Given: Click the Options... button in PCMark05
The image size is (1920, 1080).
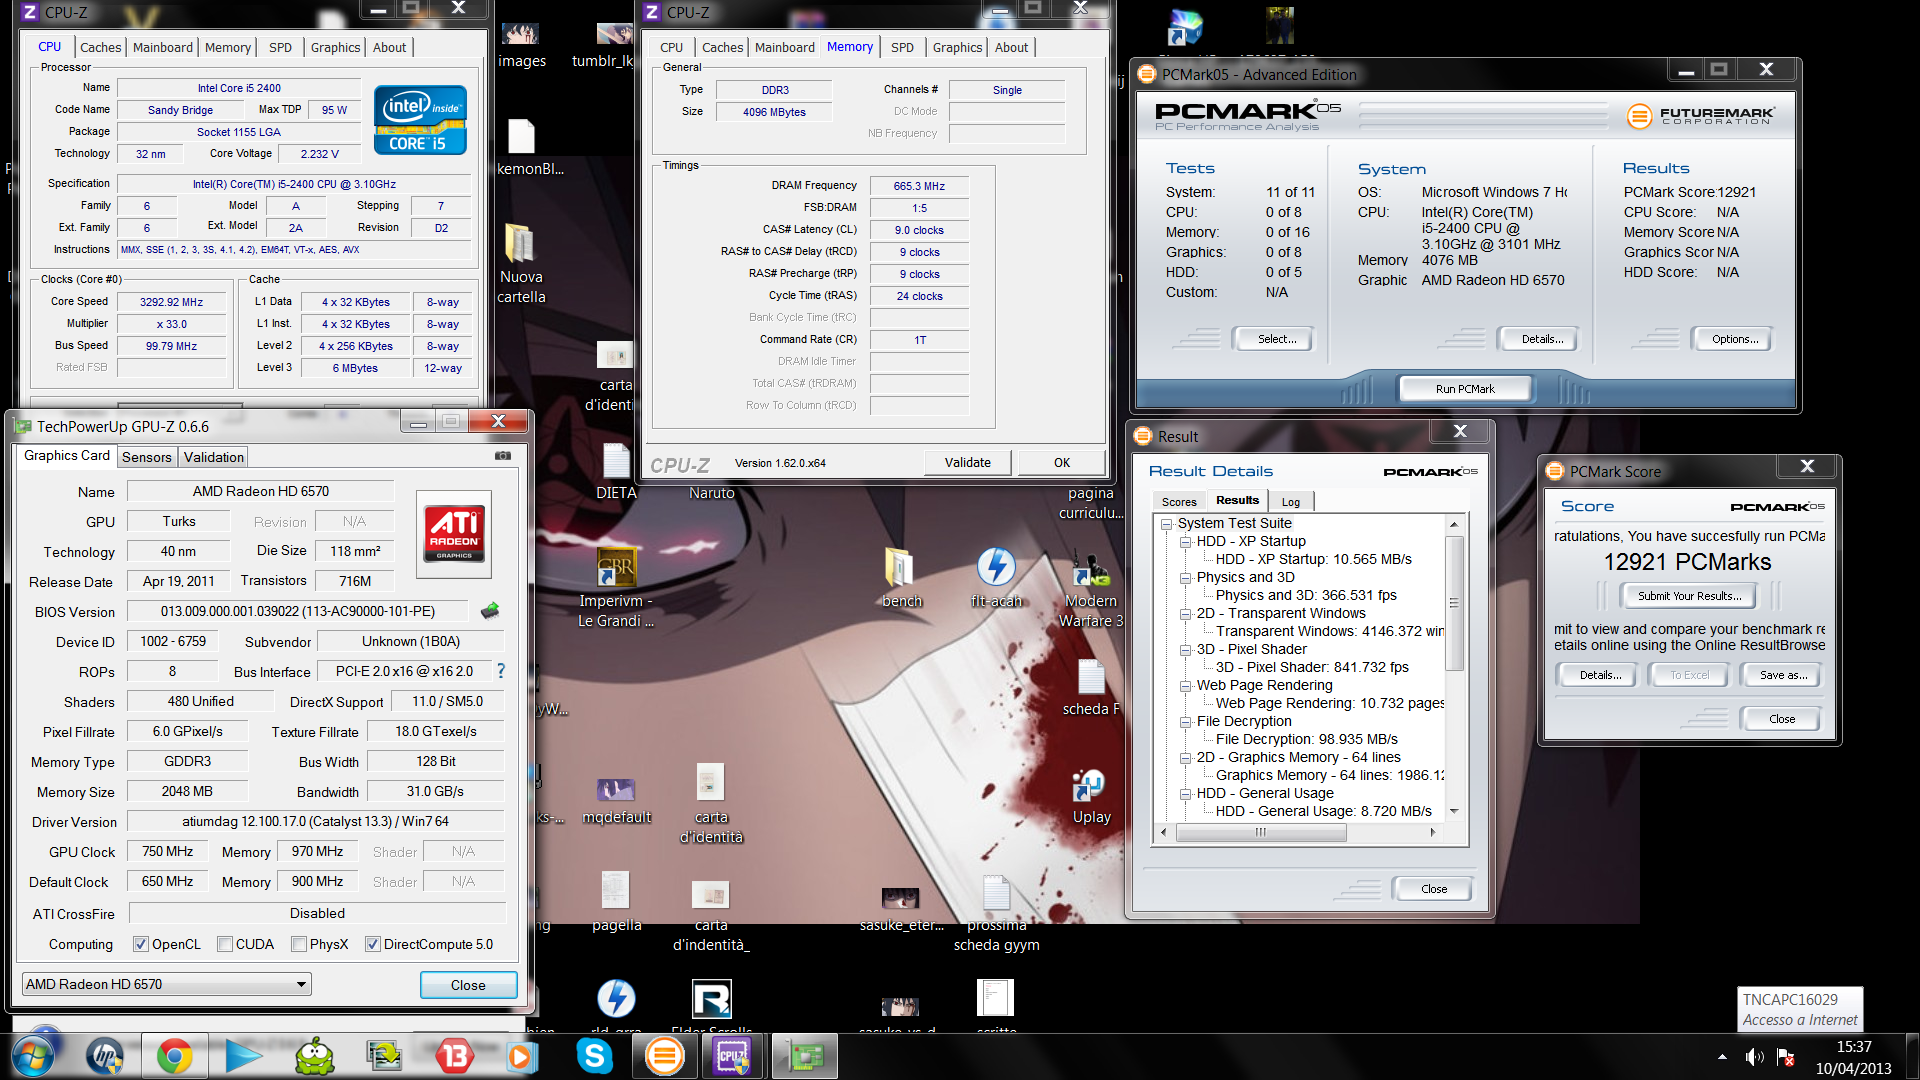Looking at the screenshot, I should point(1734,339).
